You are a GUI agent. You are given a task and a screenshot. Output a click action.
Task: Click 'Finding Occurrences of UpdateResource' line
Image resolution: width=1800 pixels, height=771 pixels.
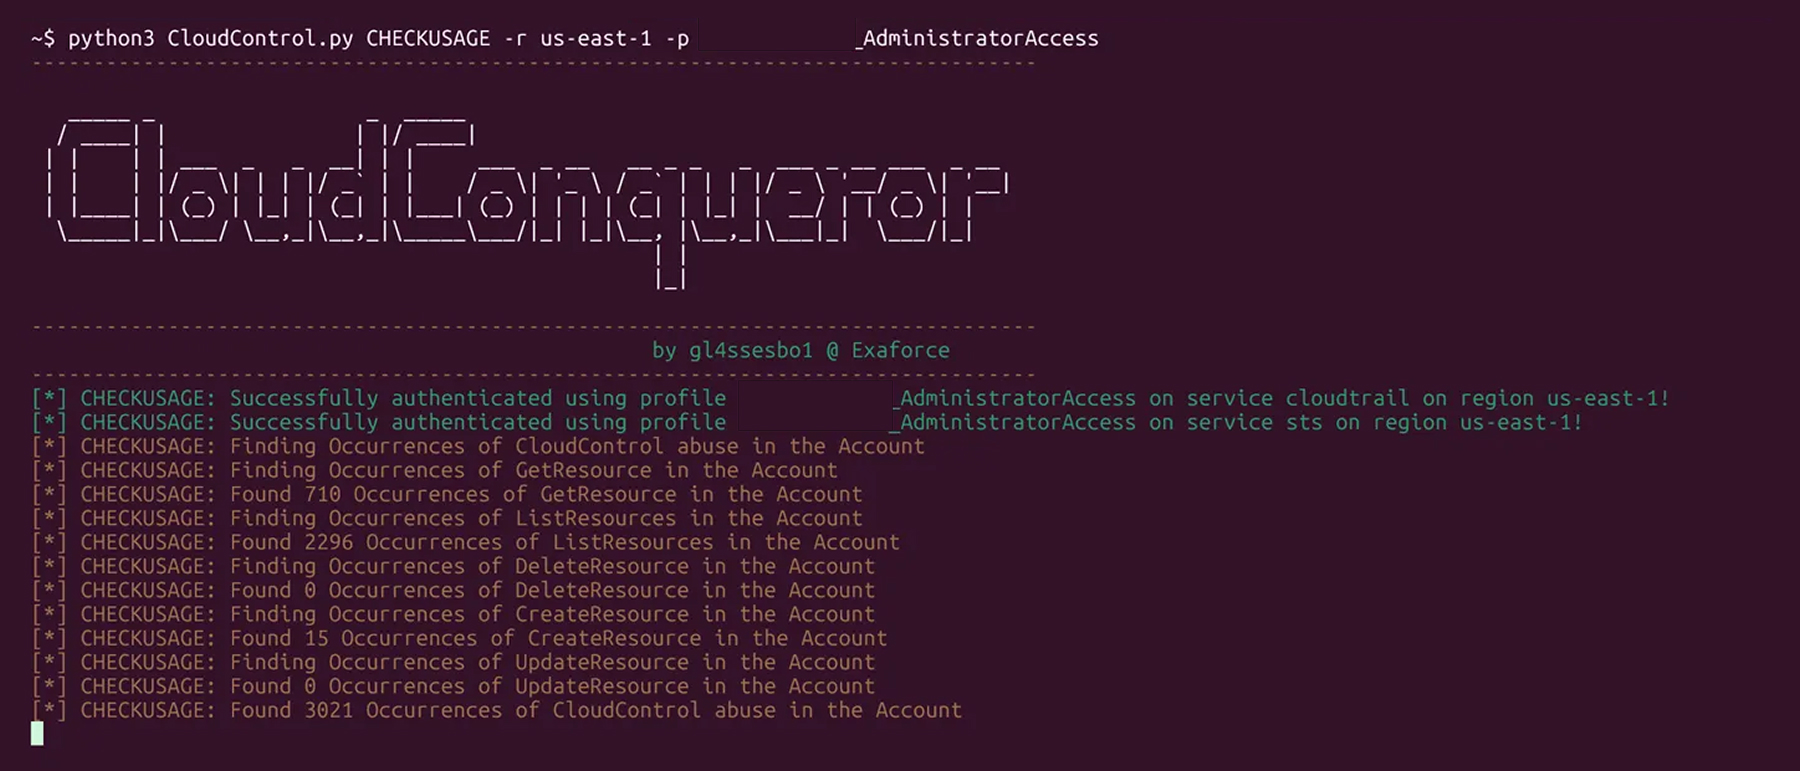point(453,662)
